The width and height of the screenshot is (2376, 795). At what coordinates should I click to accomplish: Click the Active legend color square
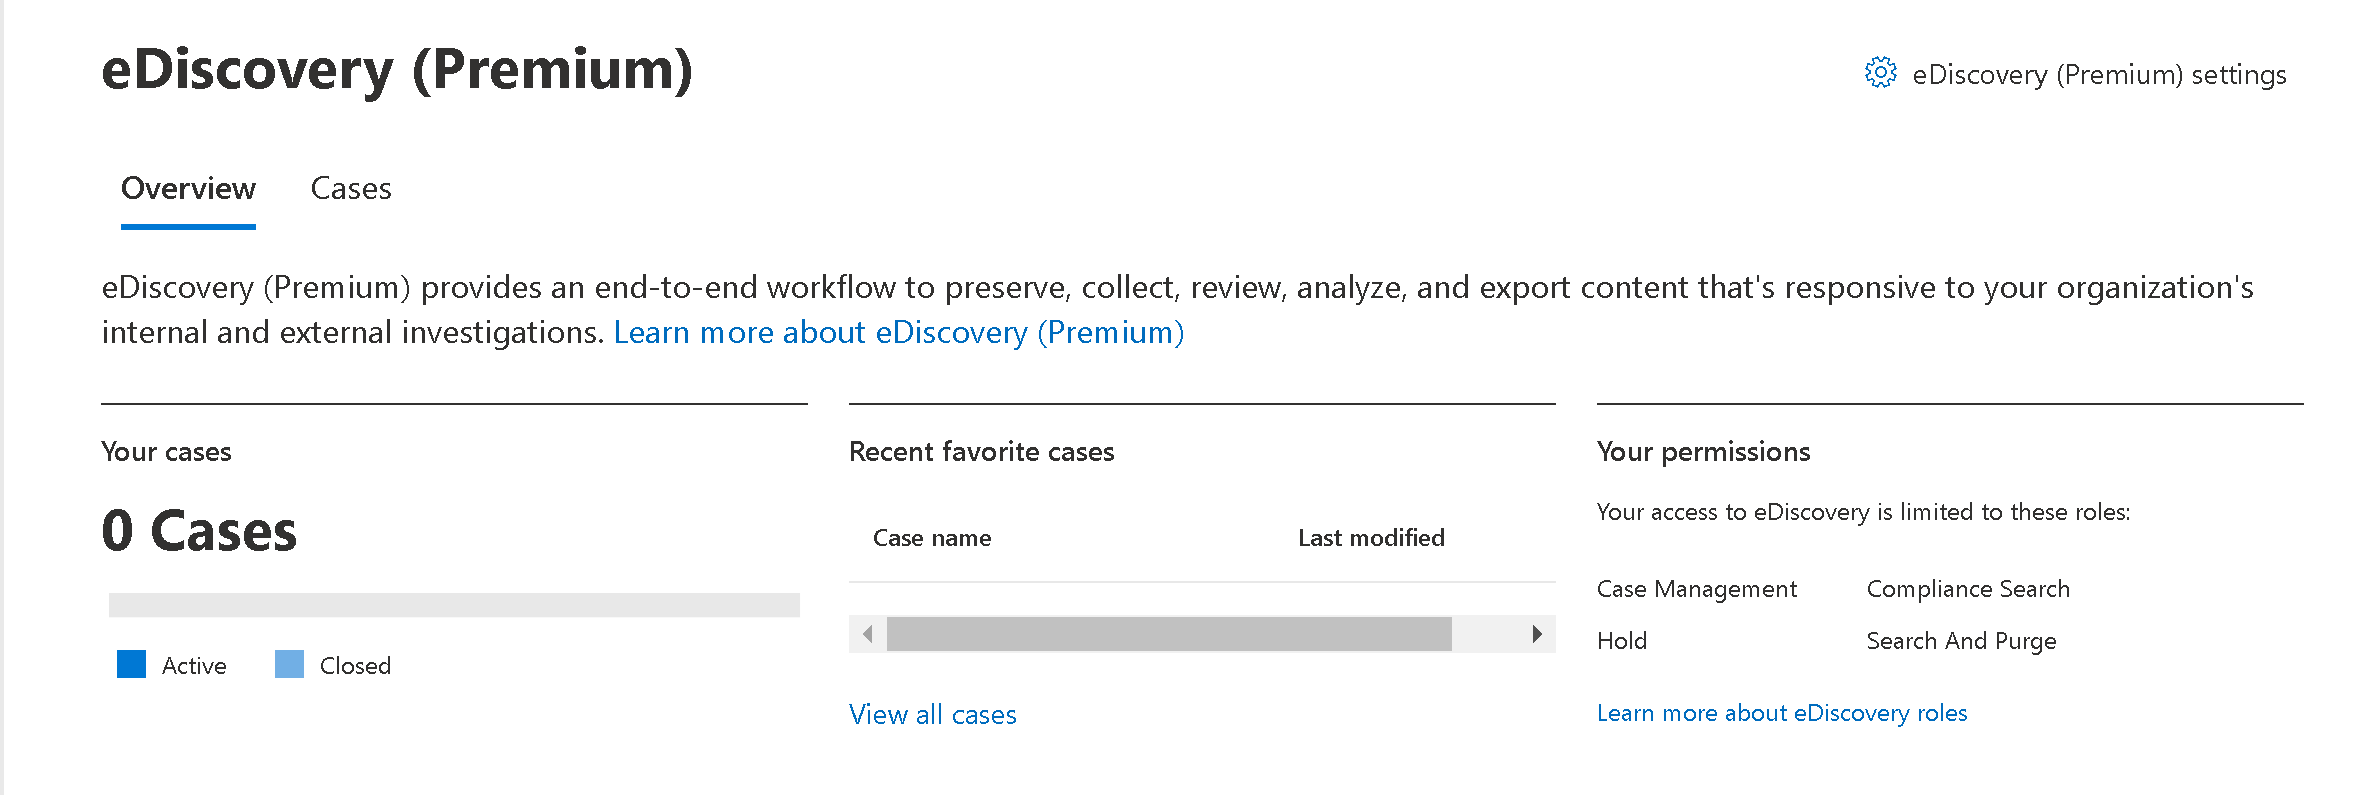(131, 665)
